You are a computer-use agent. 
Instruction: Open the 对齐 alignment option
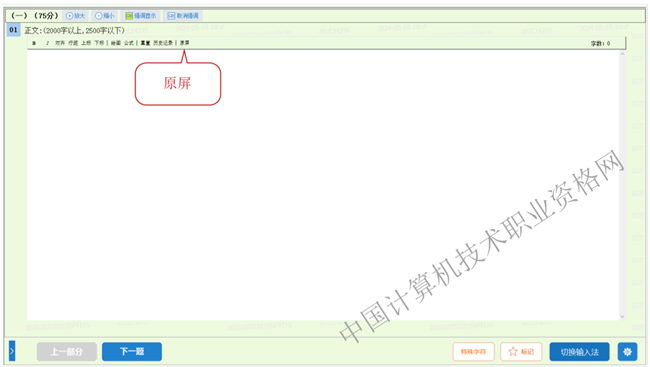pos(60,43)
